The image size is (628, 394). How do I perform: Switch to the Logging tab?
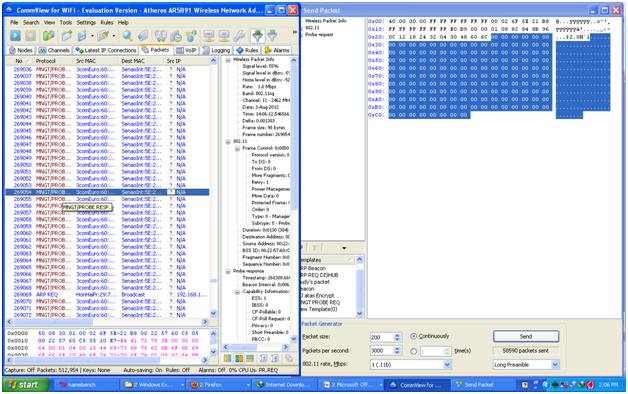click(217, 50)
